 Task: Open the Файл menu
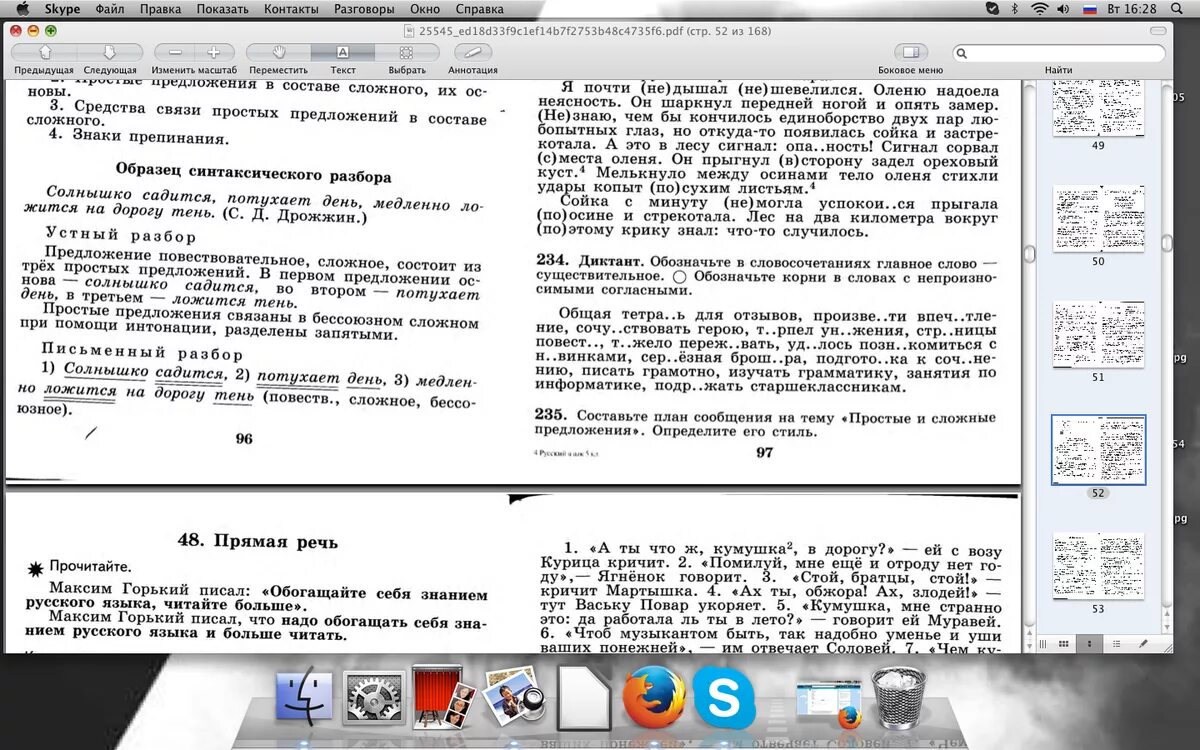110,9
